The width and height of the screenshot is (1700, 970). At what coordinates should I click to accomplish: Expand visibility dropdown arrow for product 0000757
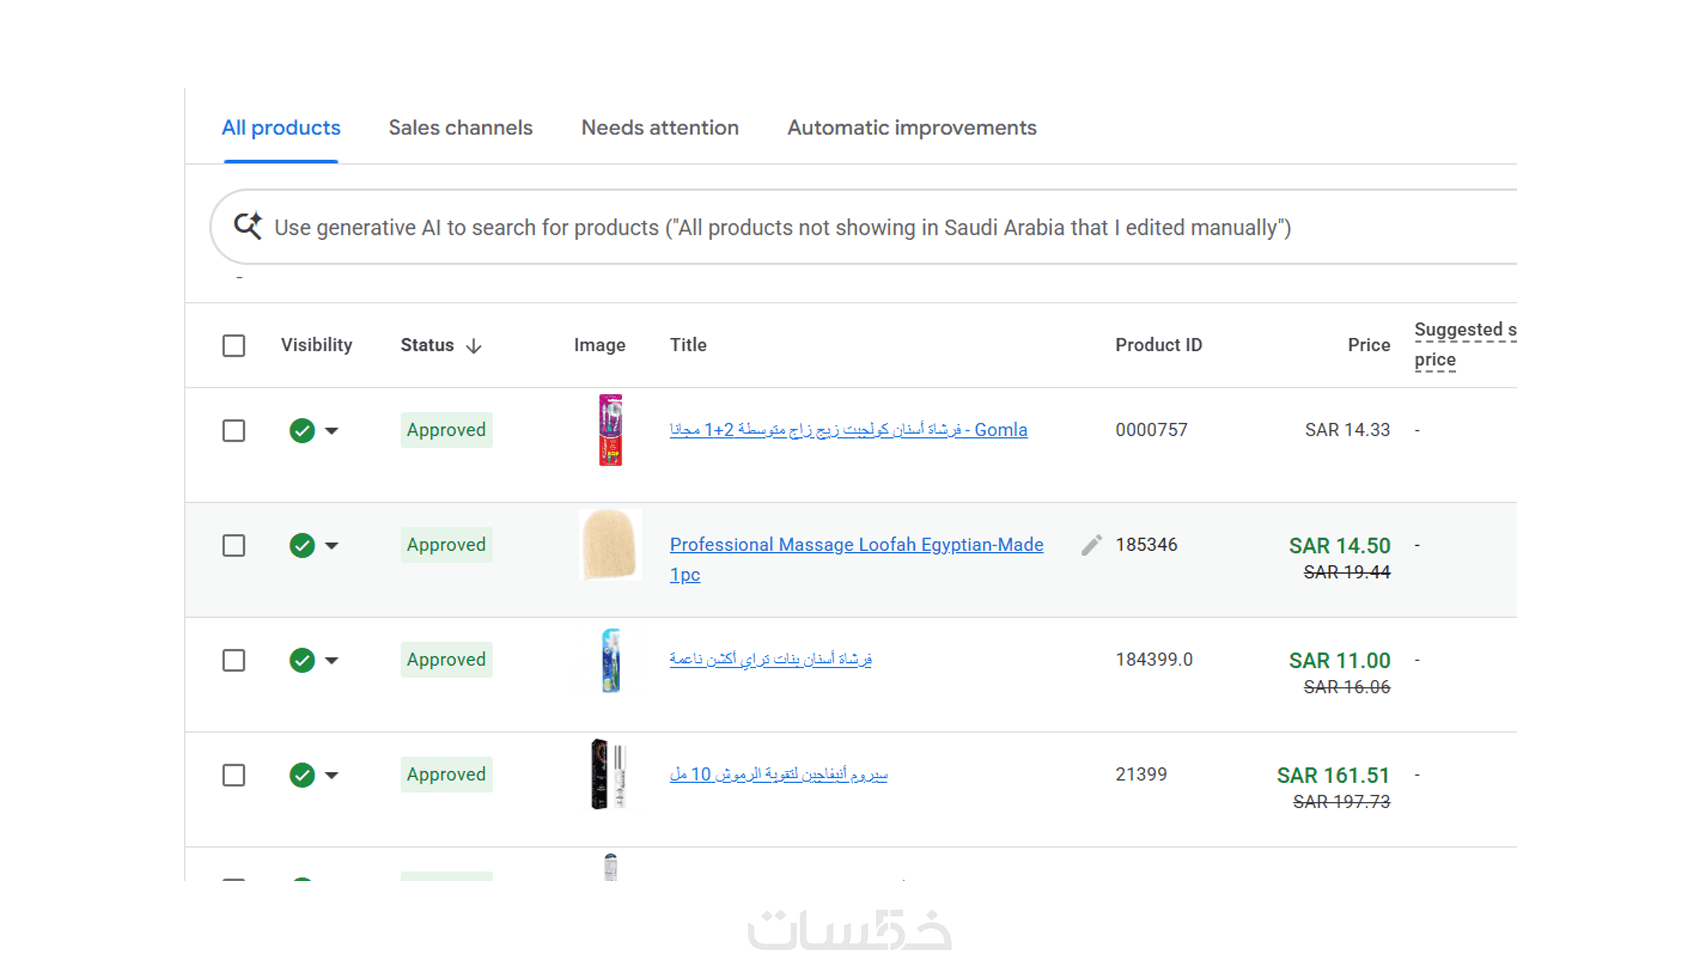tap(332, 431)
